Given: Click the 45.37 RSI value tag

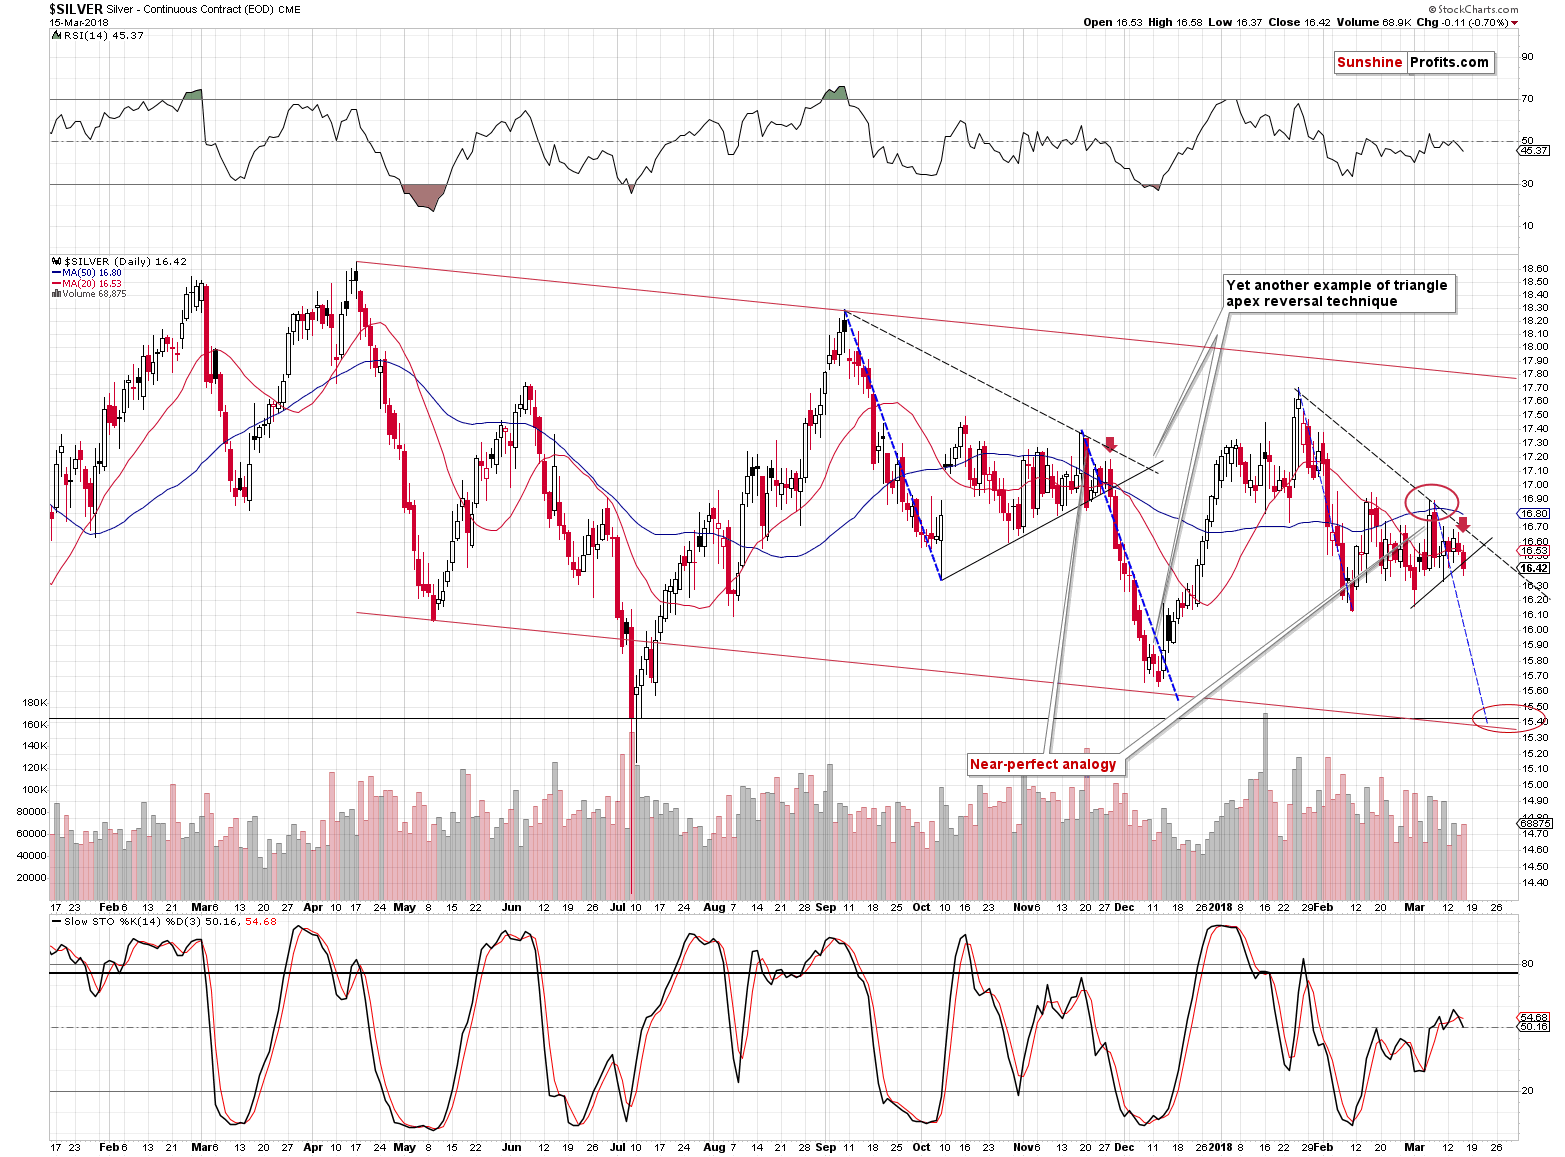Looking at the screenshot, I should pyautogui.click(x=1533, y=150).
